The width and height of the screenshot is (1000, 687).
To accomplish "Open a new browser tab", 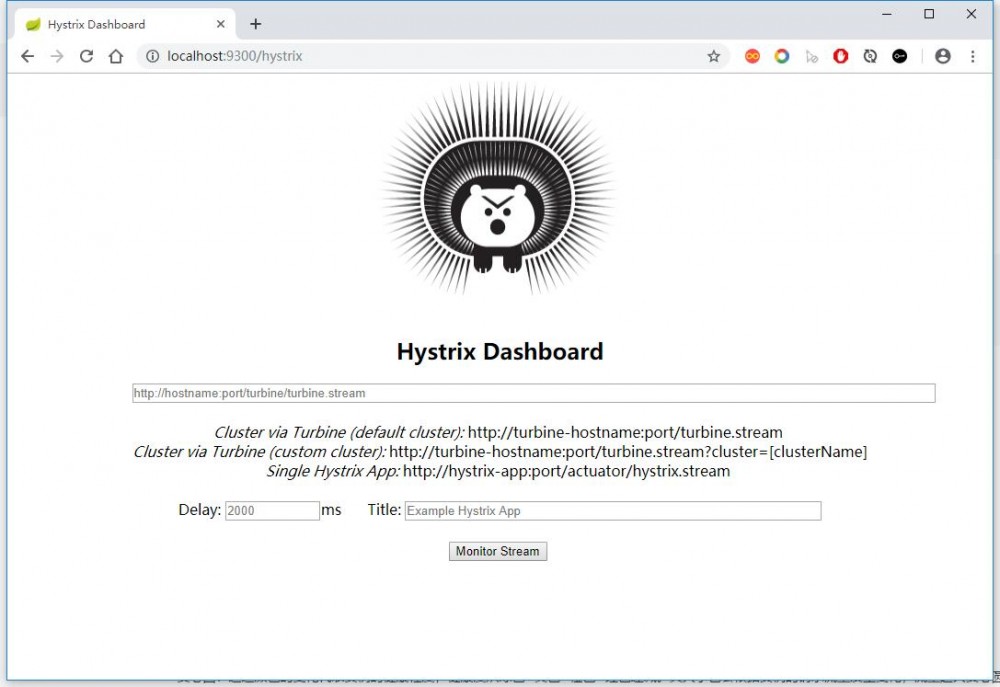I will tap(256, 24).
